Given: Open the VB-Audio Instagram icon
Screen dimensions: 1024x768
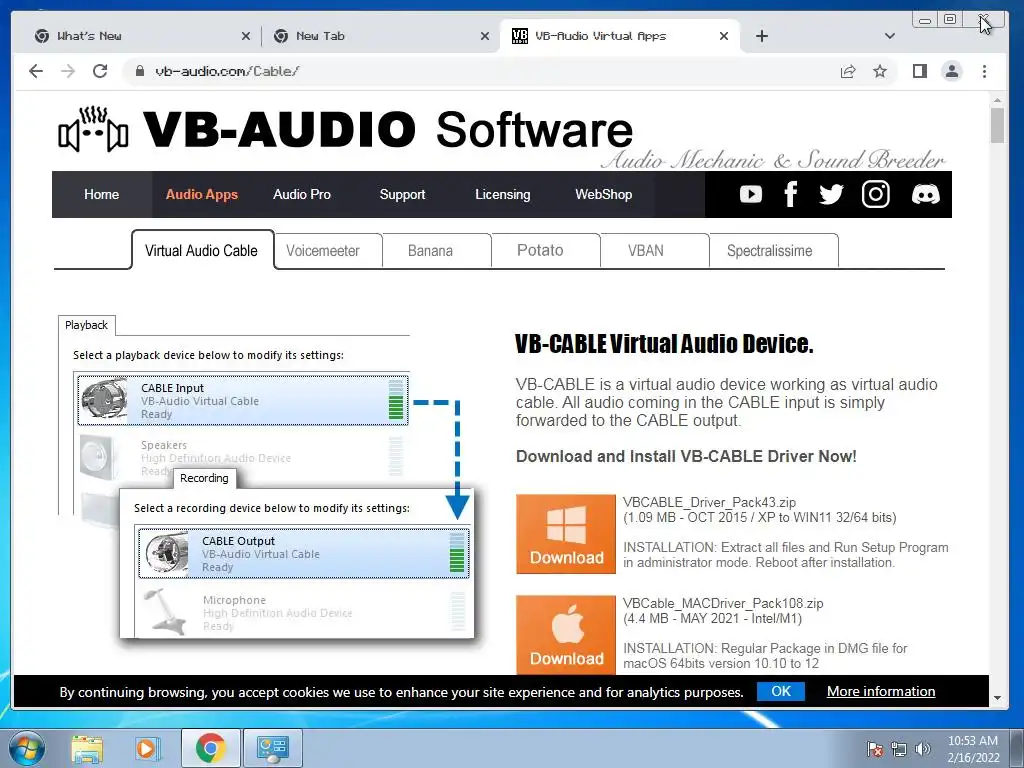Looking at the screenshot, I should [x=875, y=194].
